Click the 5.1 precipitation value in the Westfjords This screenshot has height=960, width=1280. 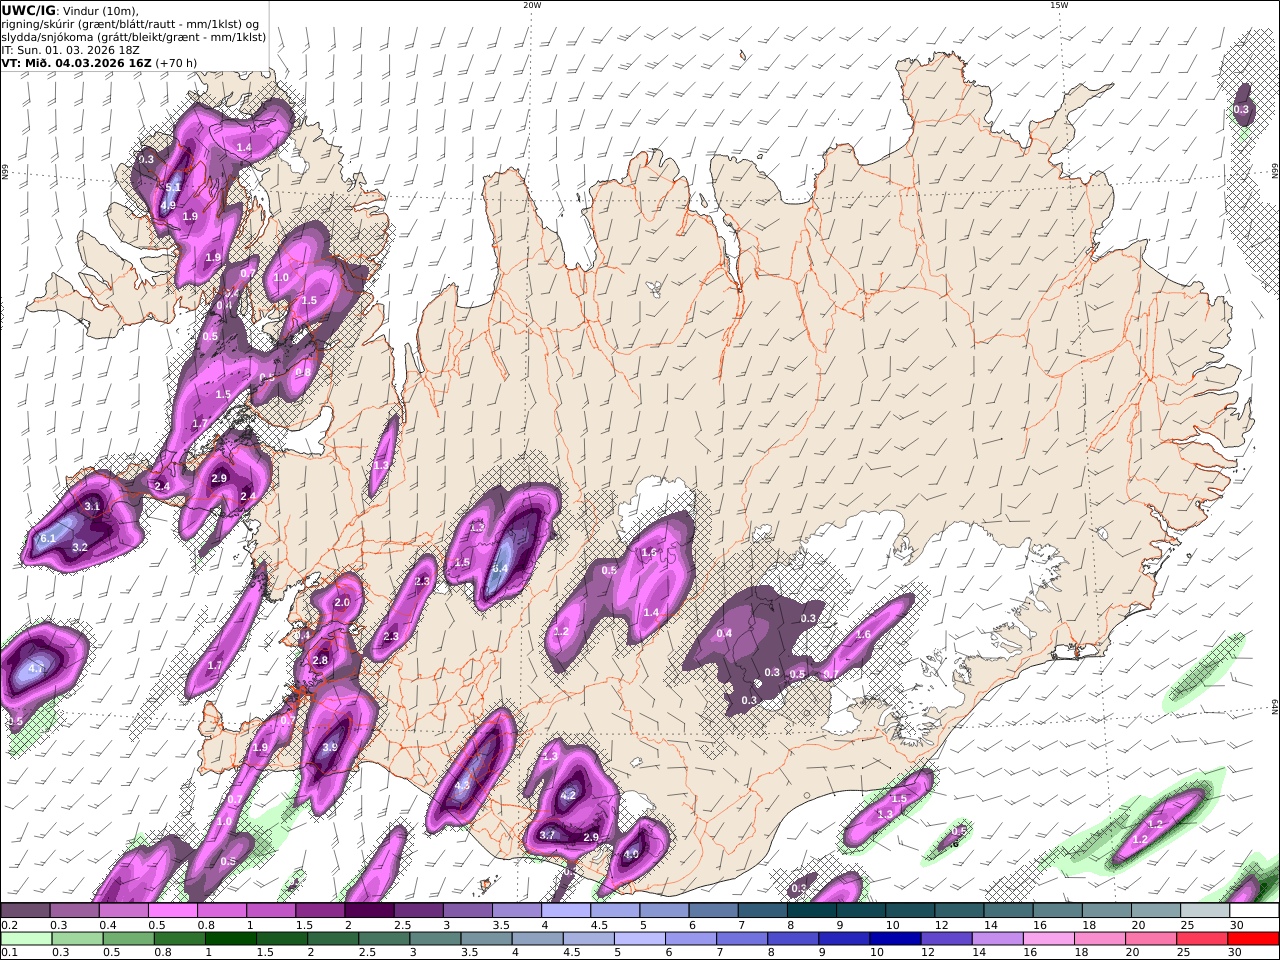point(173,187)
